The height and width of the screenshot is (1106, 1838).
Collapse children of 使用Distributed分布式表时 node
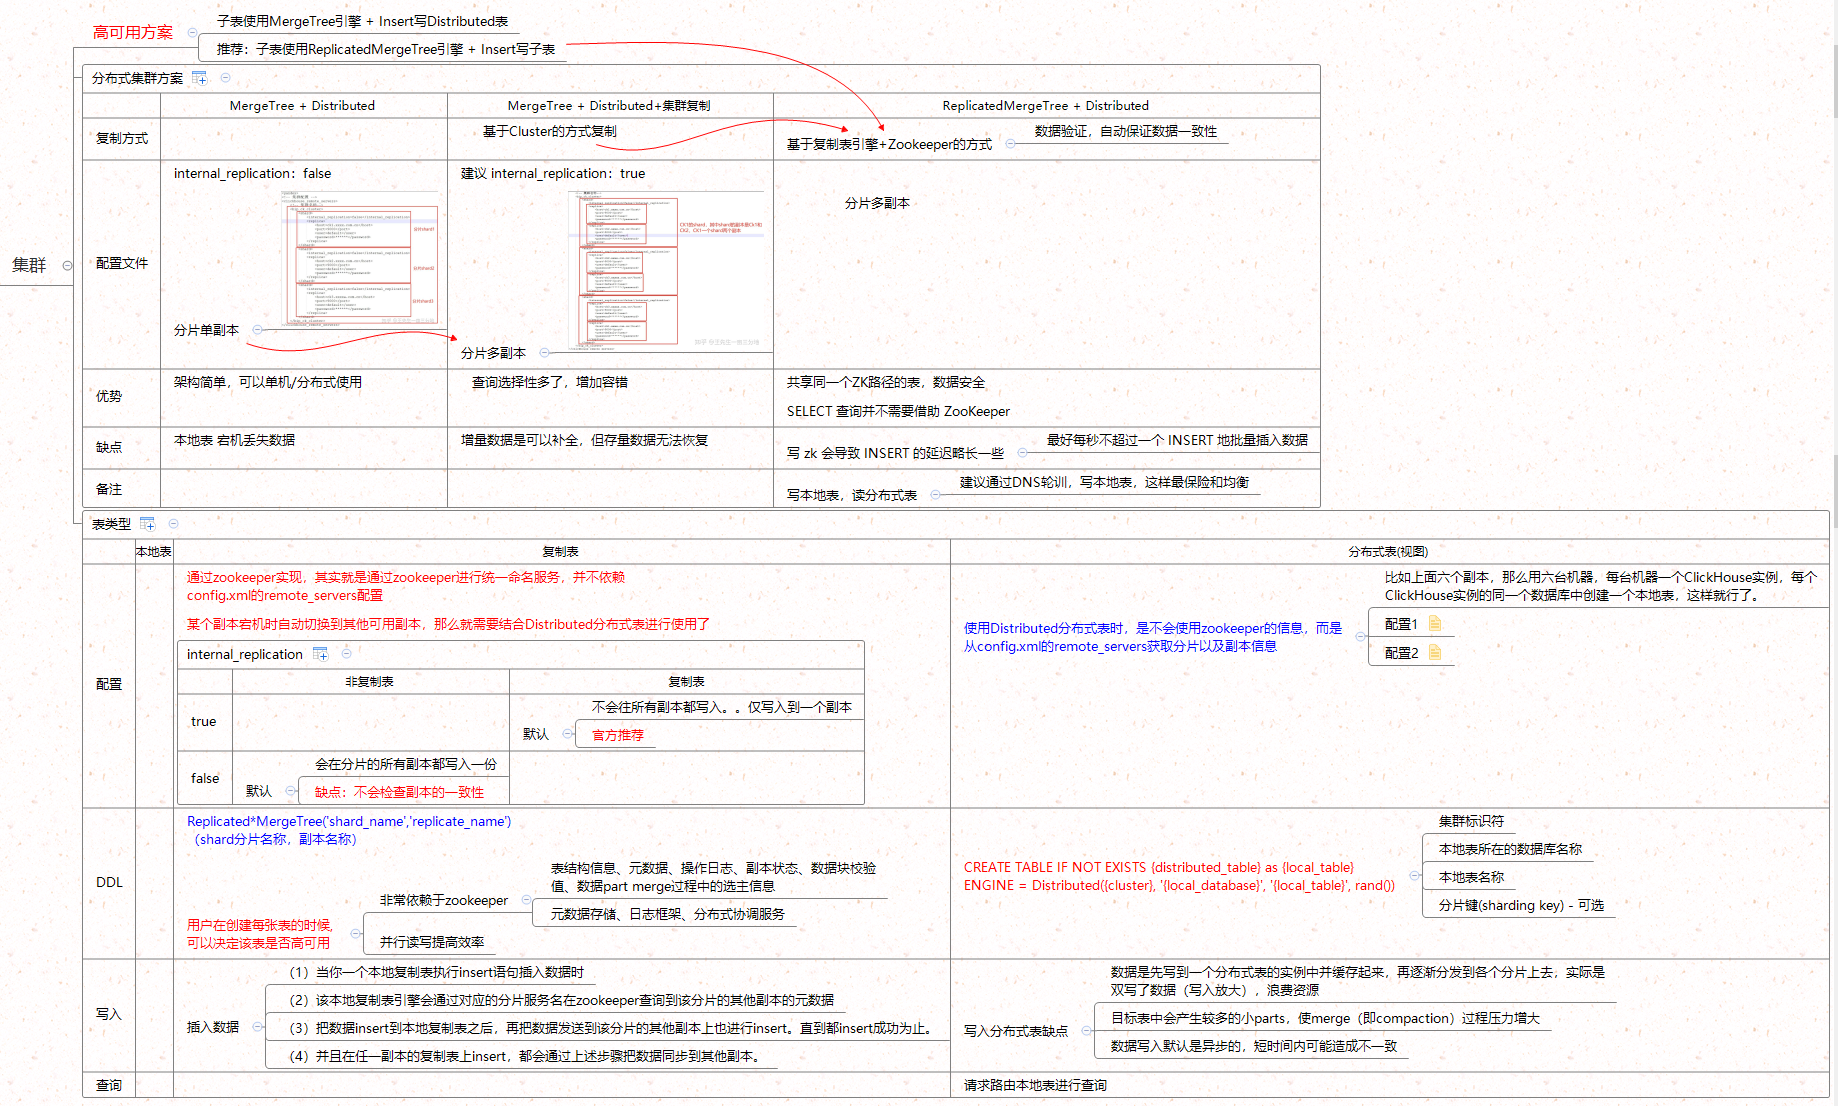[1360, 637]
